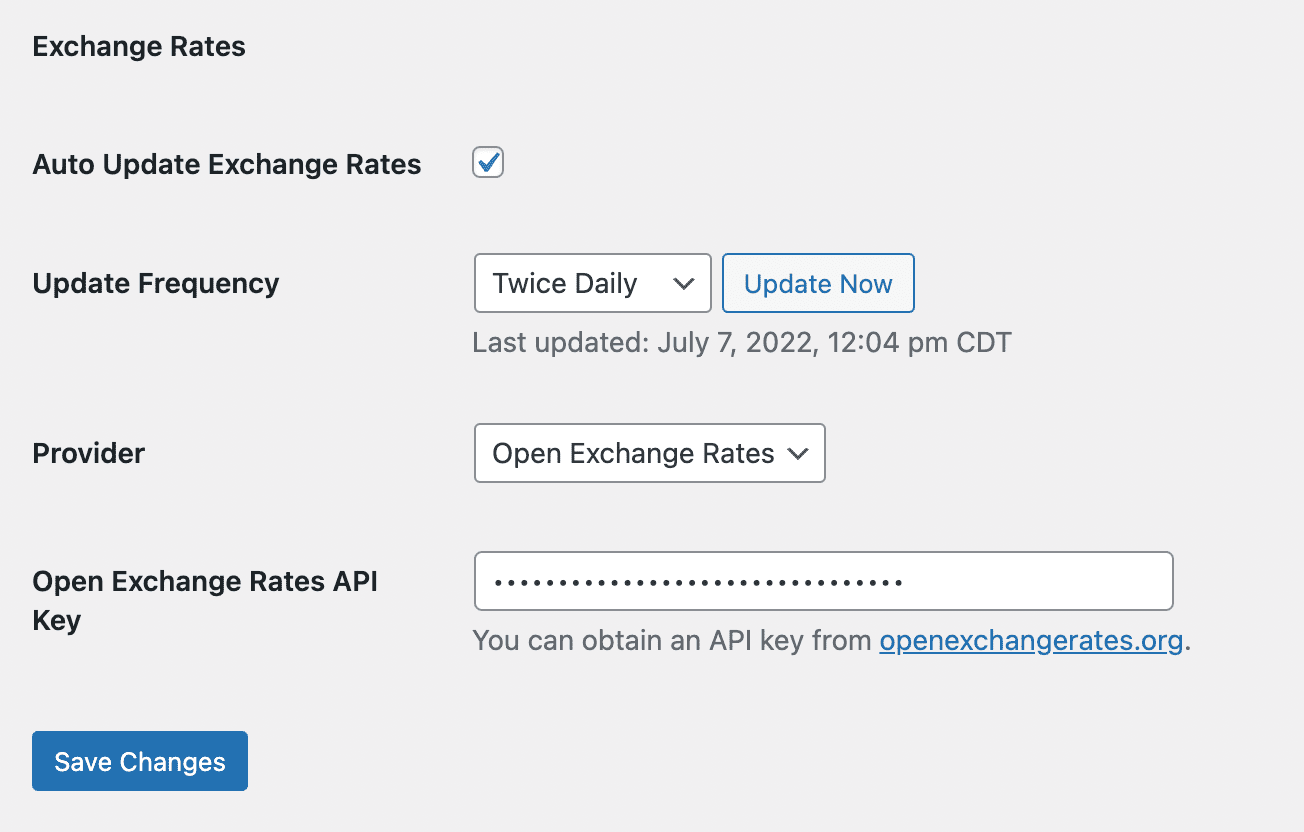This screenshot has height=832, width=1304.
Task: Select the masked Open Exchange Rates API key
Action: (x=822, y=580)
